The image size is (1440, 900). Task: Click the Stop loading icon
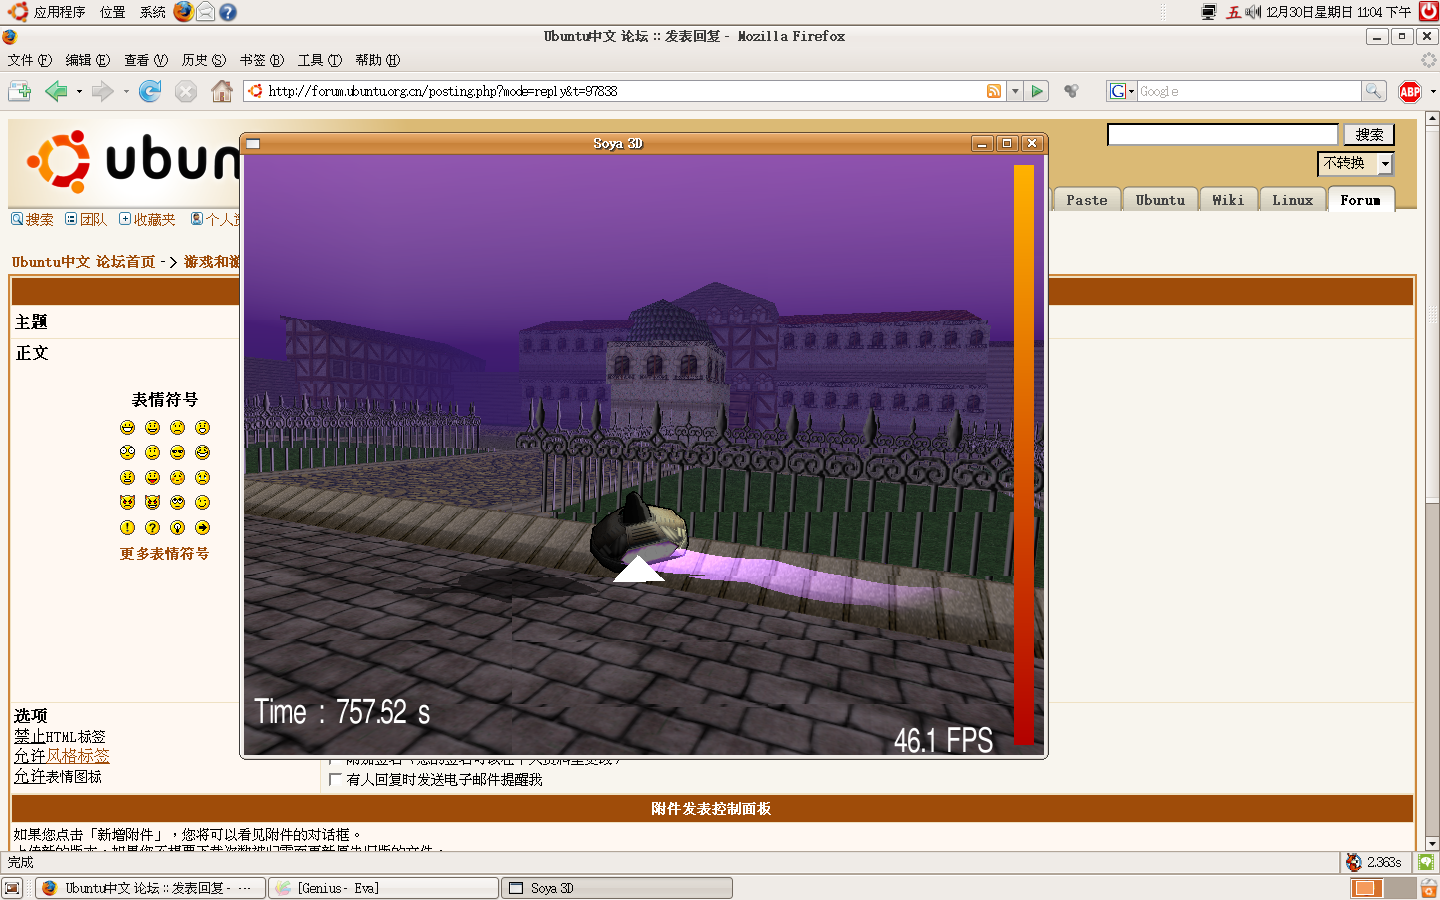[186, 91]
